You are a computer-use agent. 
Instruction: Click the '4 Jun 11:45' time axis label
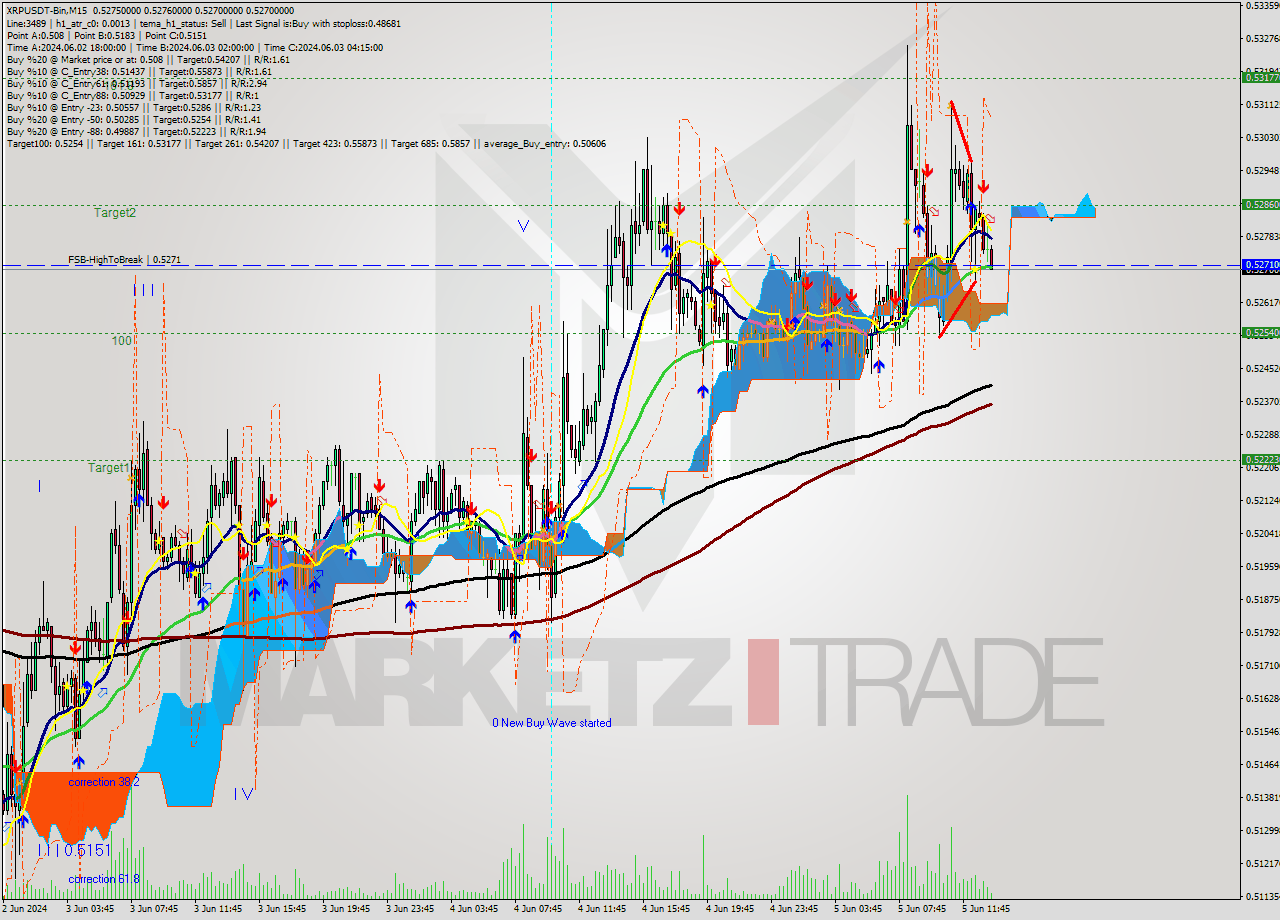click(601, 909)
